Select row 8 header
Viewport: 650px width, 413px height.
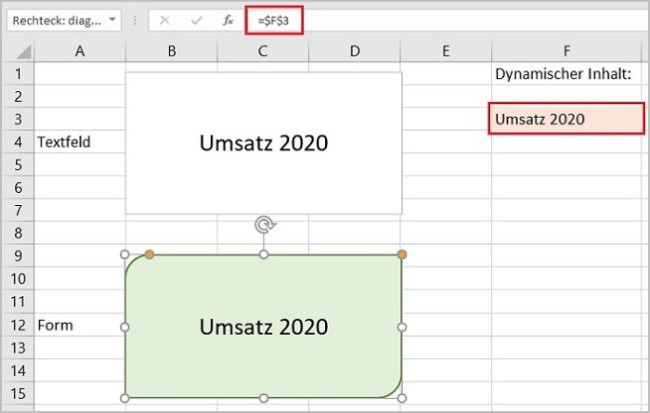(x=18, y=233)
